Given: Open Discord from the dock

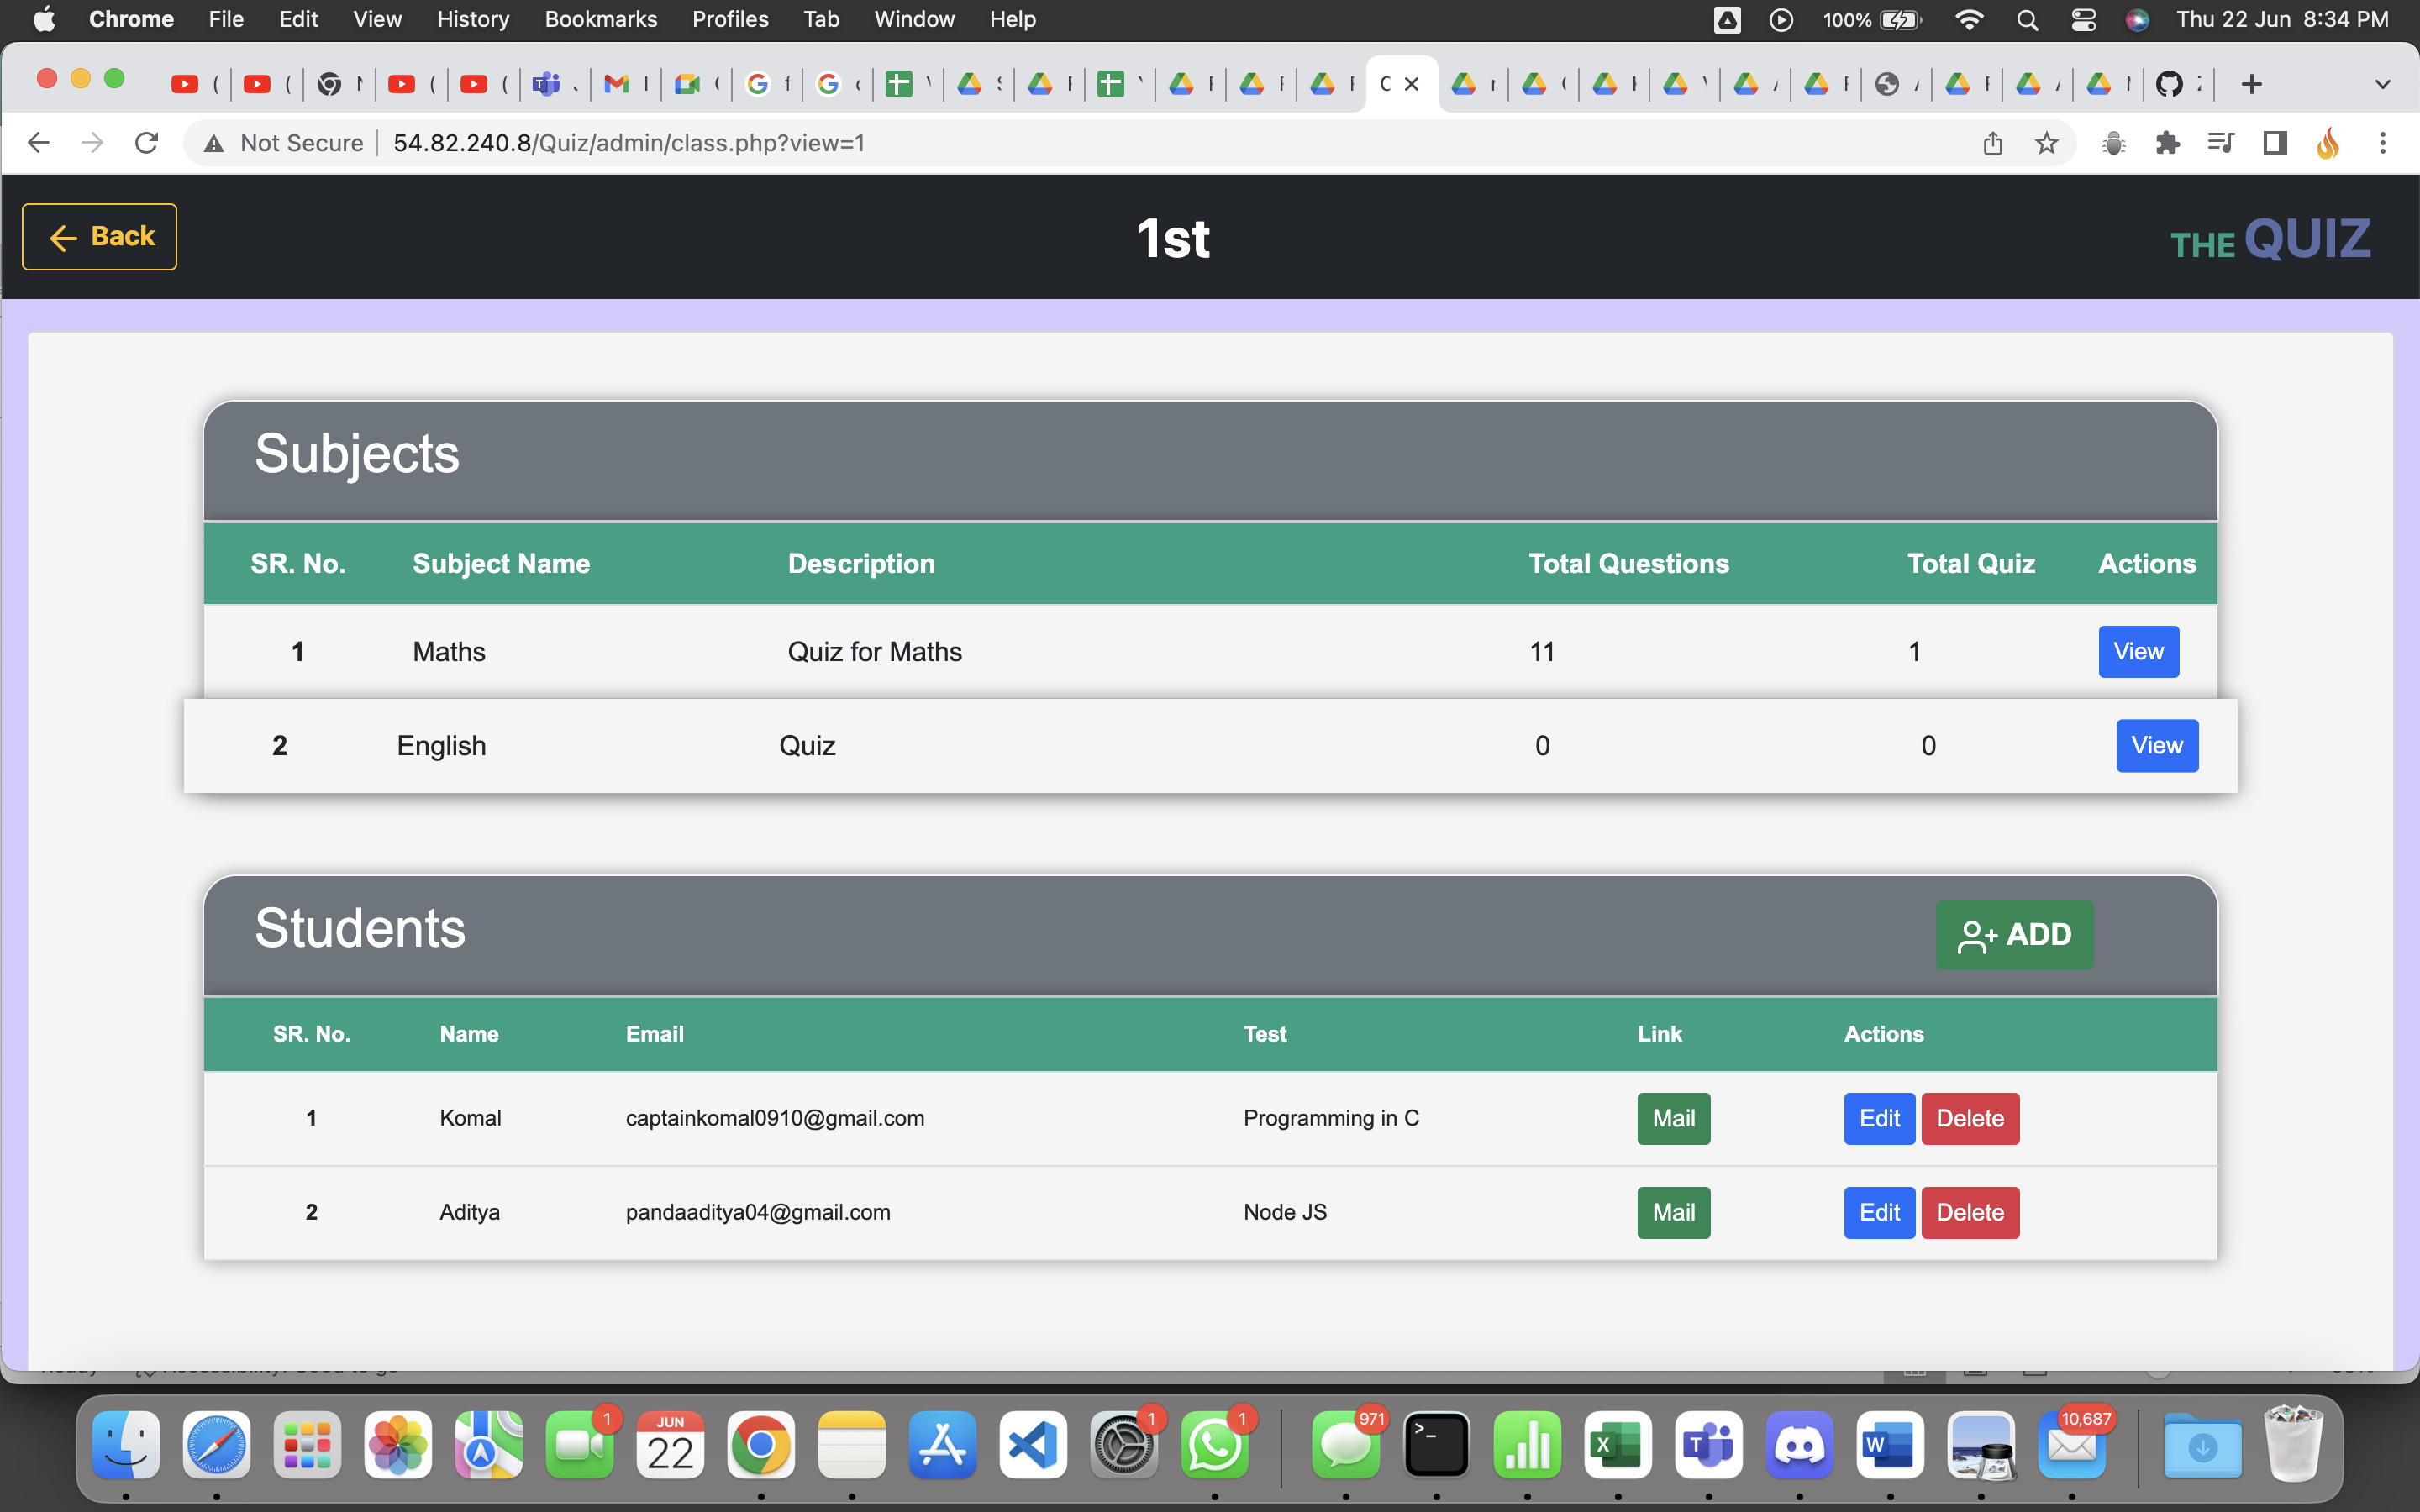Looking at the screenshot, I should coord(1799,1445).
